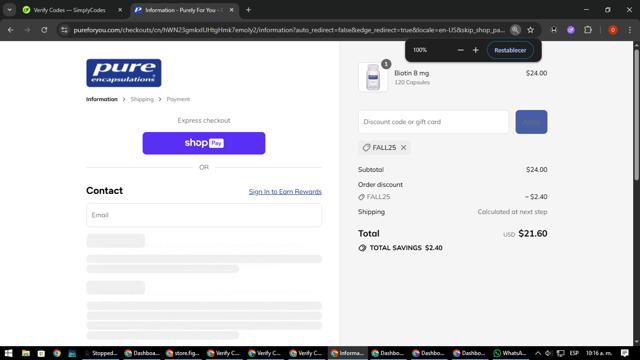Reload the checkout page
The image size is (640, 360).
coord(44,30)
